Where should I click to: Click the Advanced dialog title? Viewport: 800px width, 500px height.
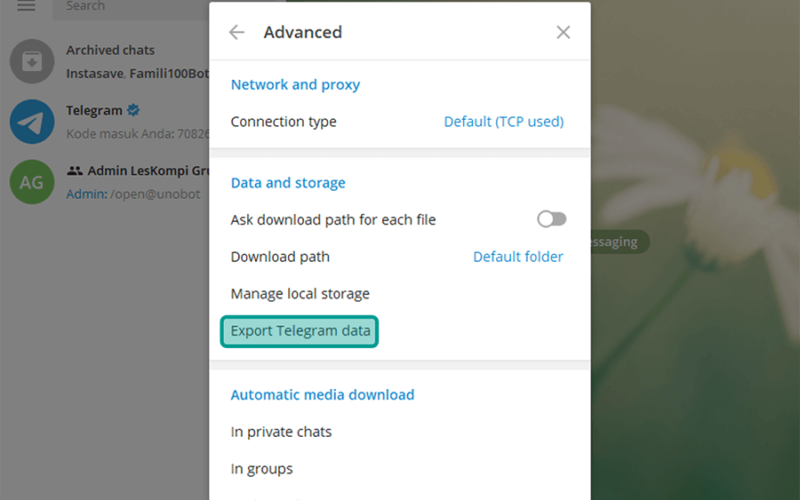click(303, 32)
